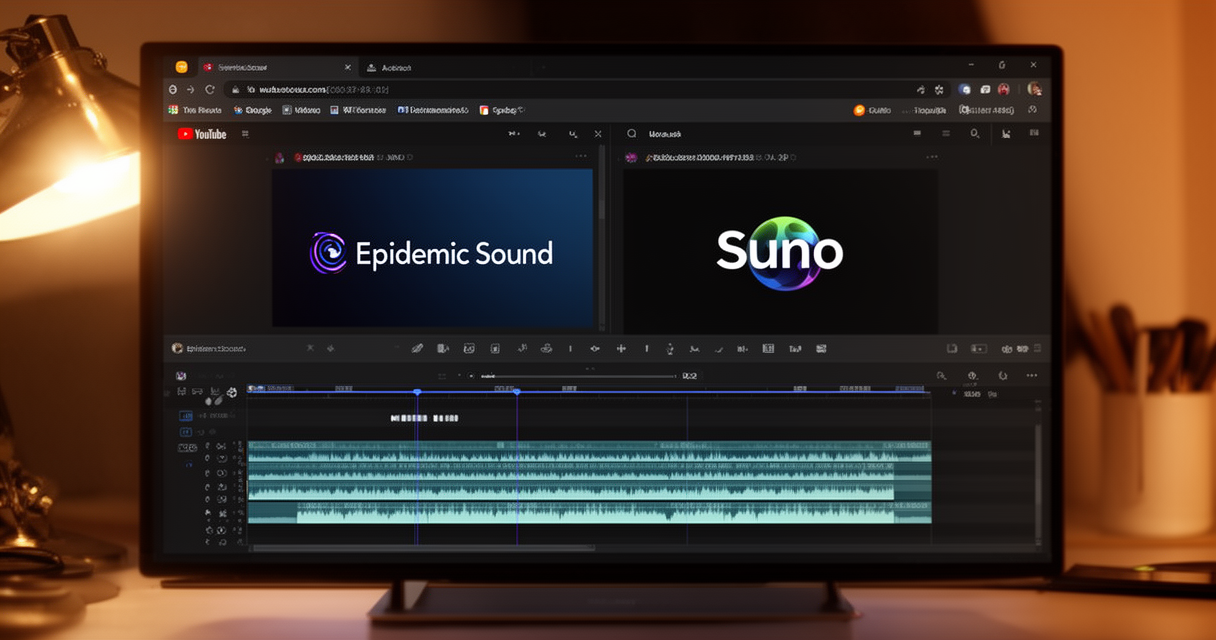This screenshot has width=1216, height=640.
Task: Click the plus-shaped icon in the editor toolbar
Action: 621,349
